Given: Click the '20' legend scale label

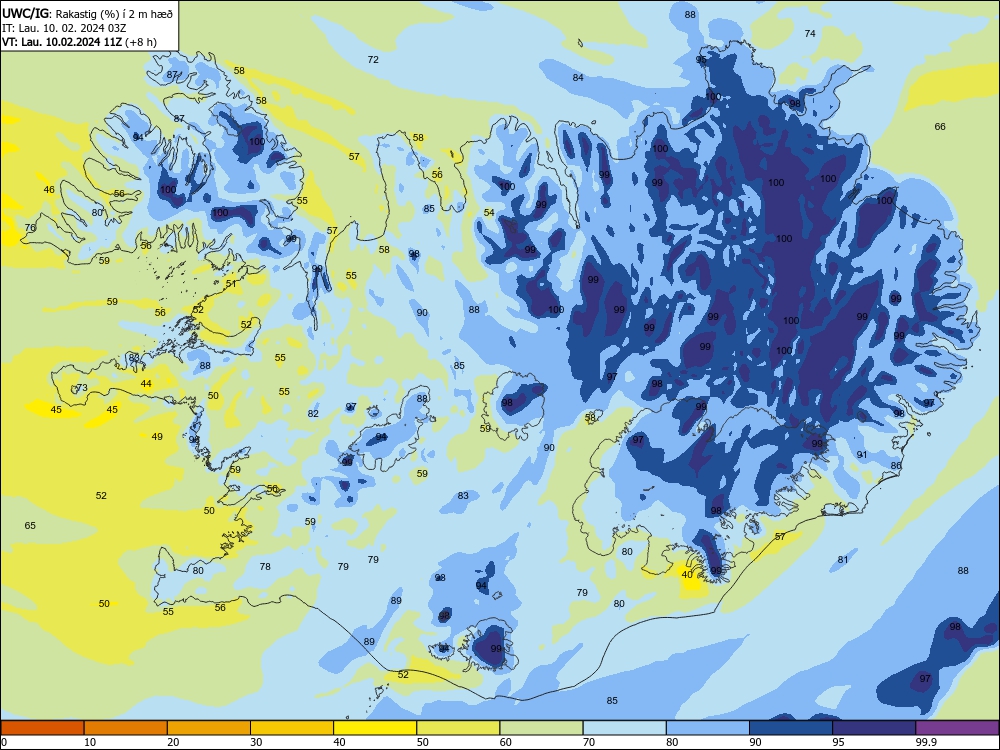Looking at the screenshot, I should tap(173, 742).
